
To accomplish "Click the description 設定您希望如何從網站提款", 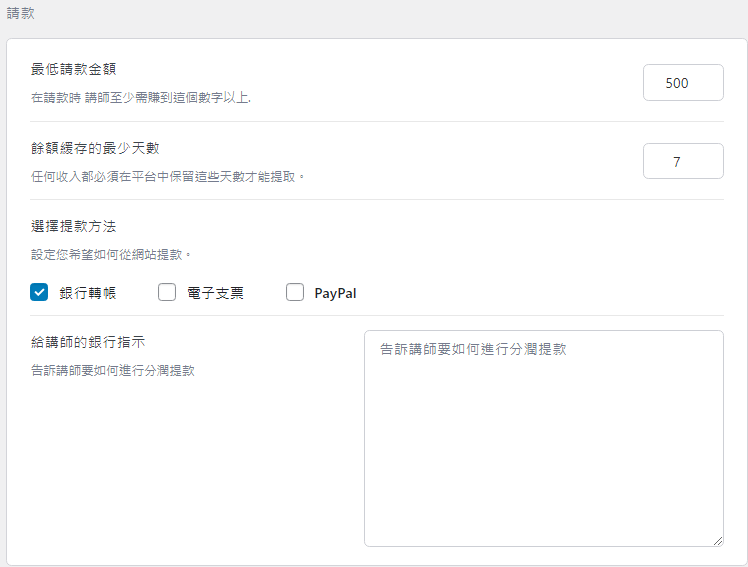I will pos(111,255).
